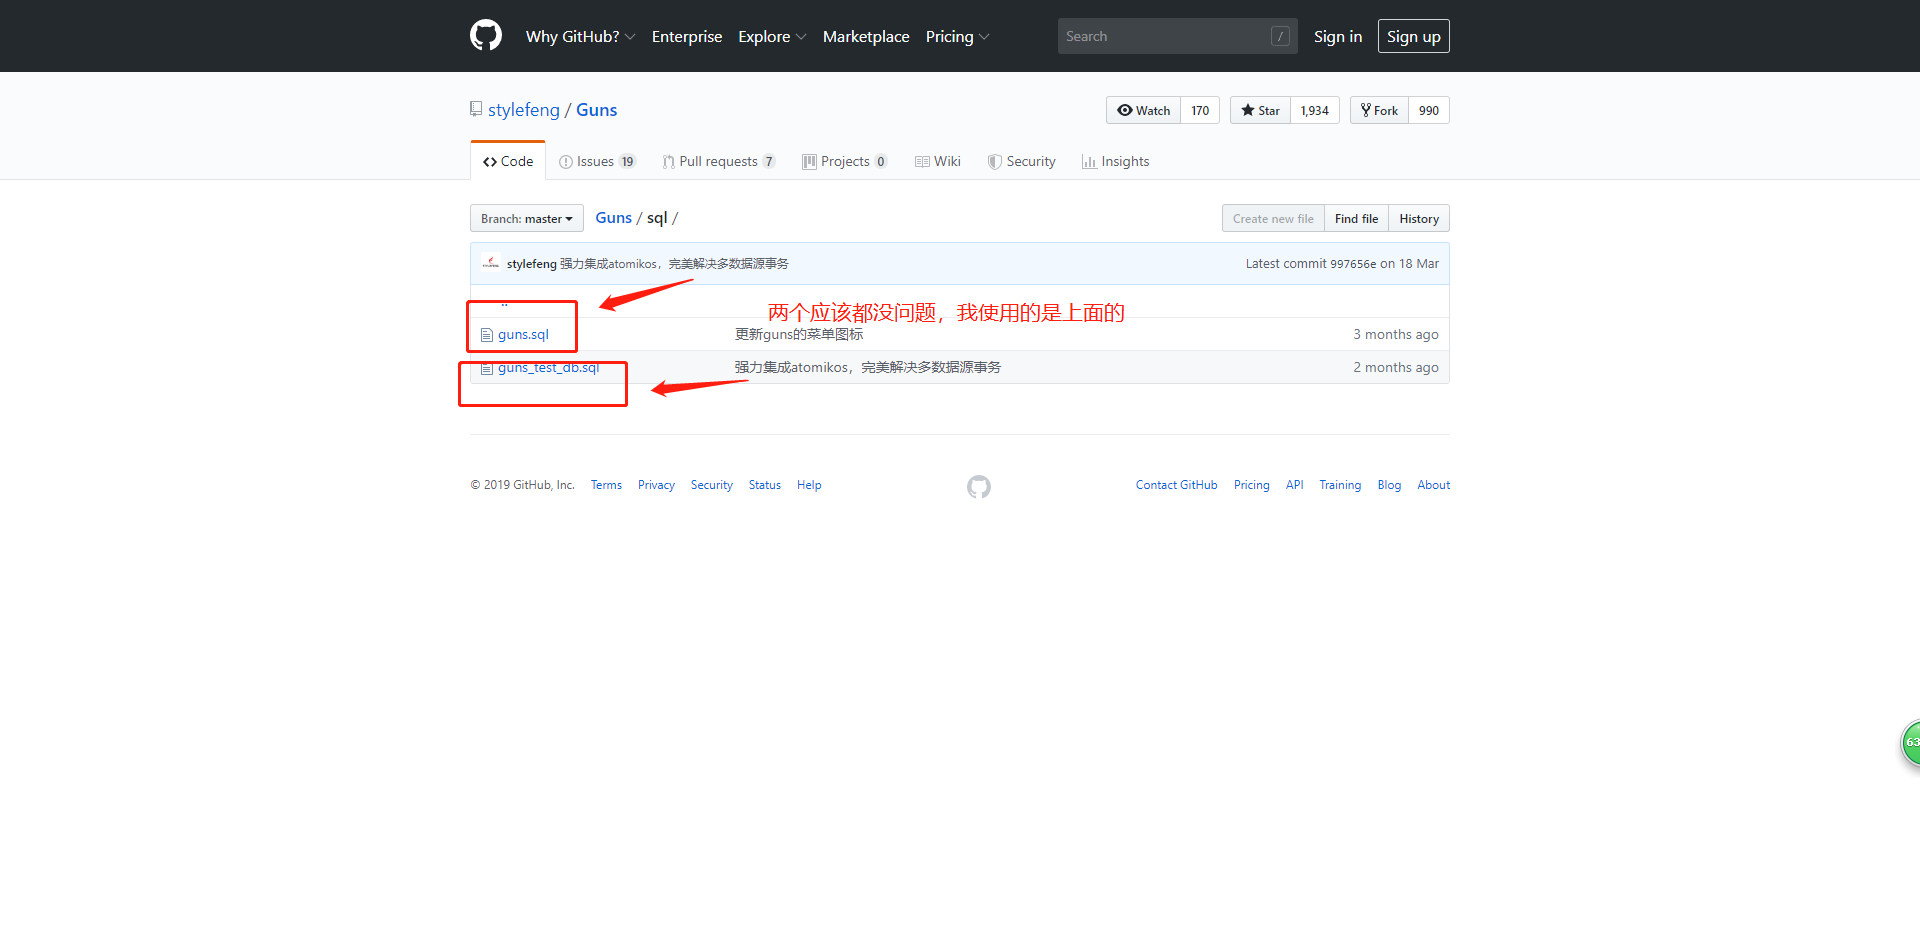Image resolution: width=1920 pixels, height=937 pixels.
Task: Go up to the parent directory (..)
Action: point(504,303)
